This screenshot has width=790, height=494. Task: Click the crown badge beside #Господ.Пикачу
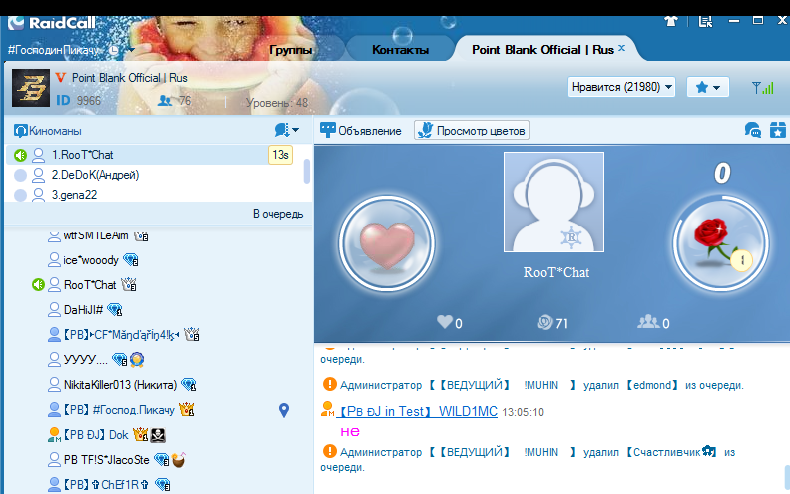(186, 409)
